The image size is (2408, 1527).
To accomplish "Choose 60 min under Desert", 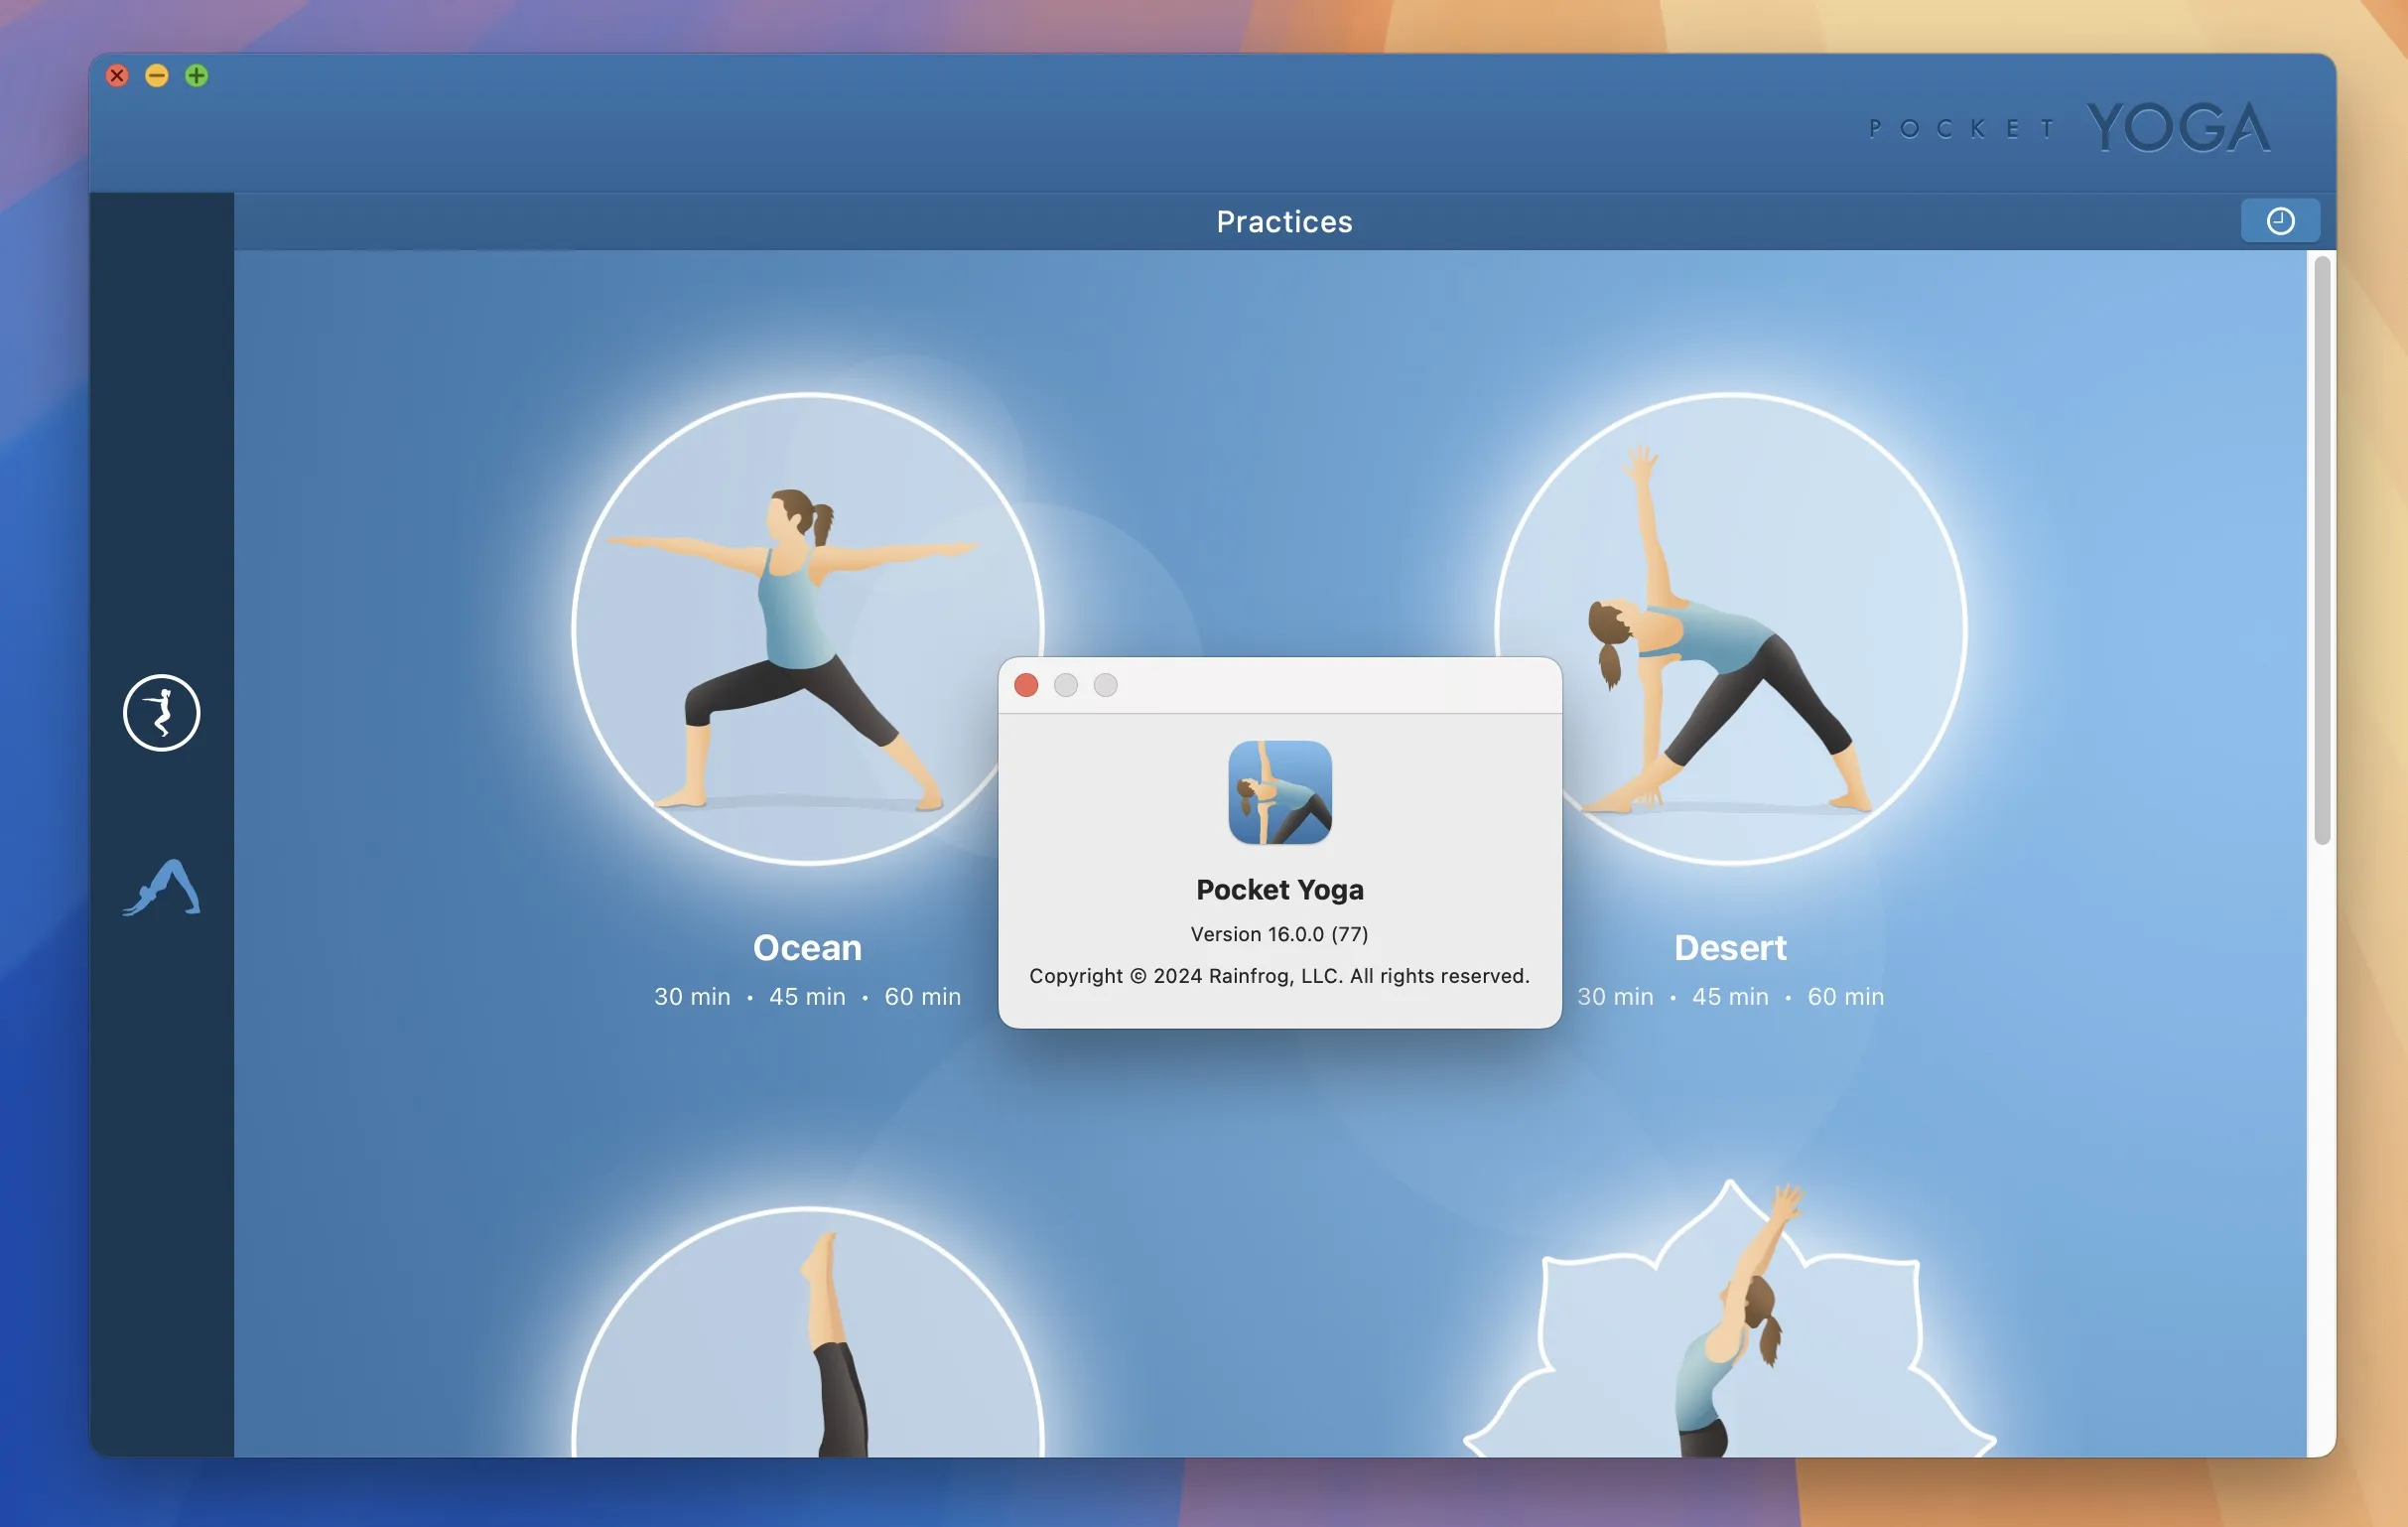I will (1845, 996).
